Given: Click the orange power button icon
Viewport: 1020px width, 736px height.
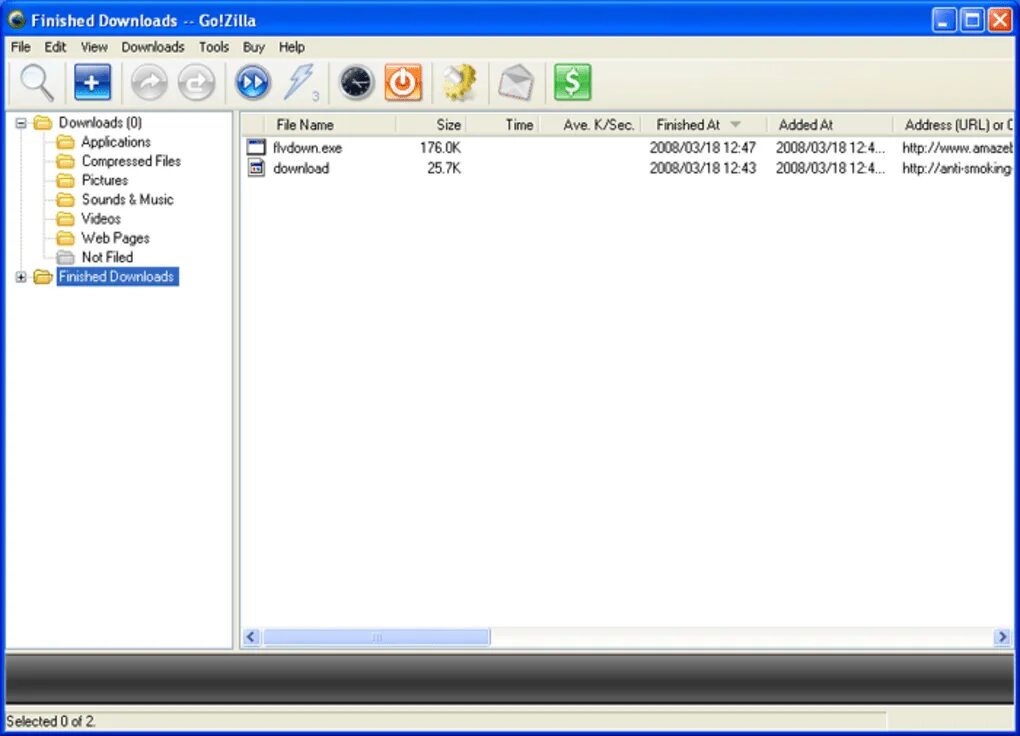Looking at the screenshot, I should (x=403, y=82).
